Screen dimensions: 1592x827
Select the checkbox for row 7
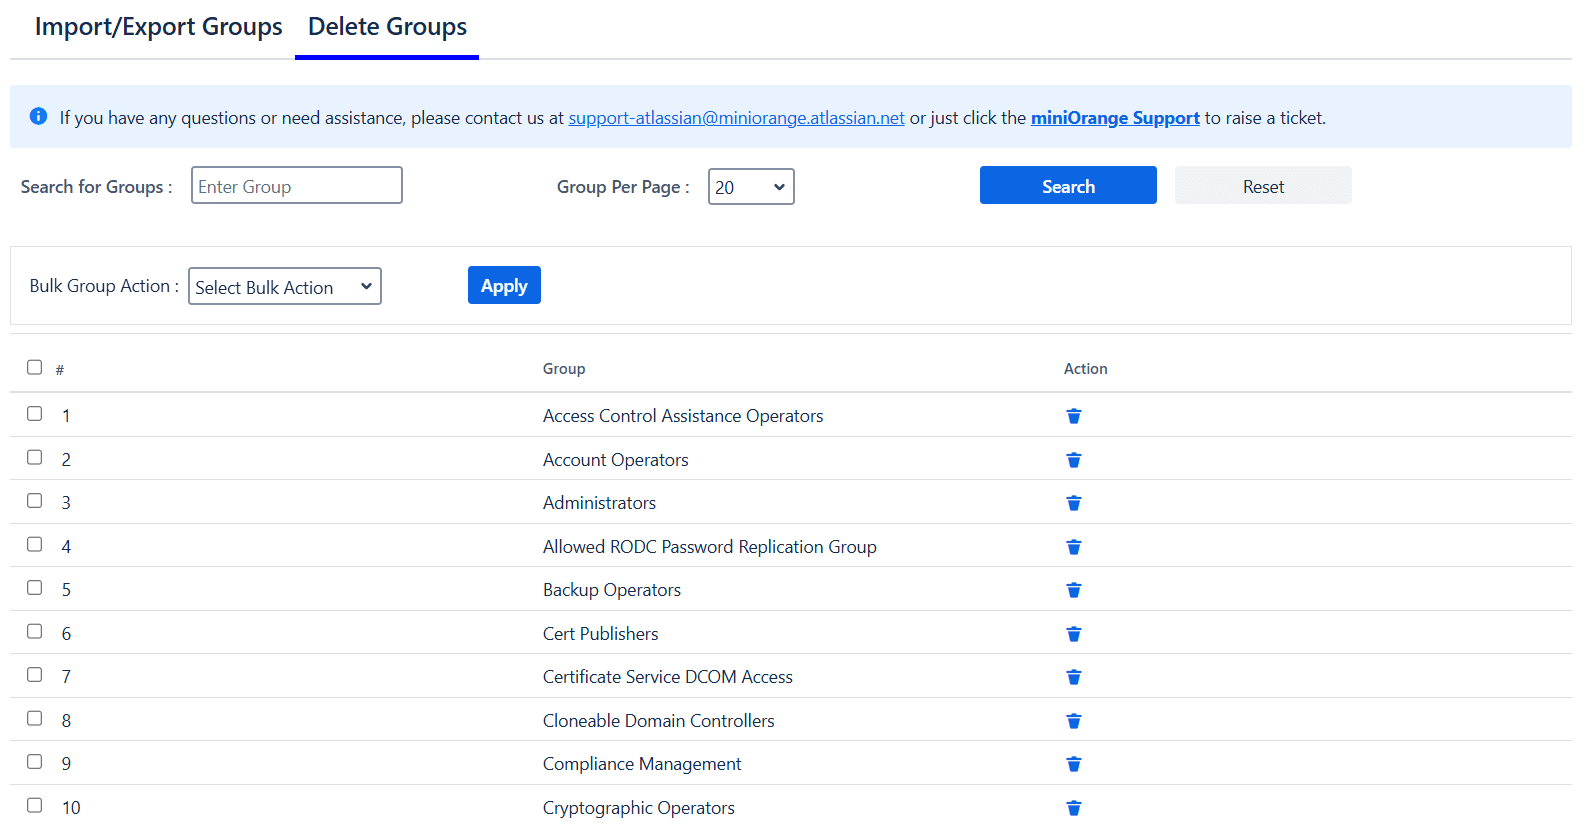35,675
